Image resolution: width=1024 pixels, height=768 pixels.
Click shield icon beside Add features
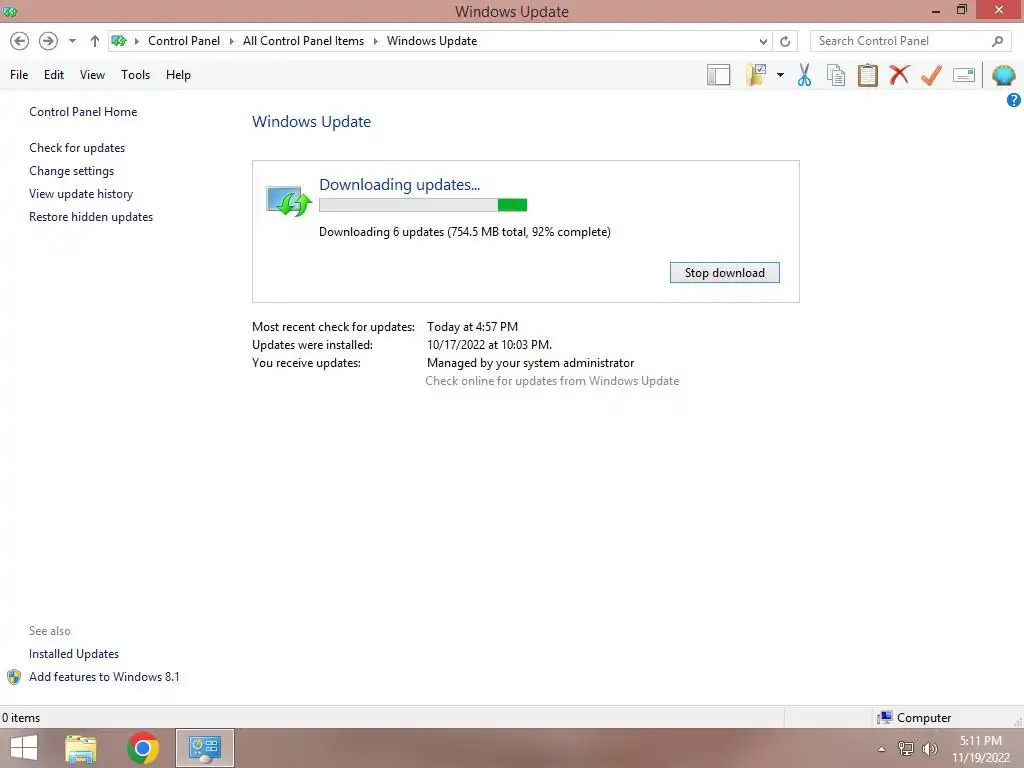coord(14,677)
